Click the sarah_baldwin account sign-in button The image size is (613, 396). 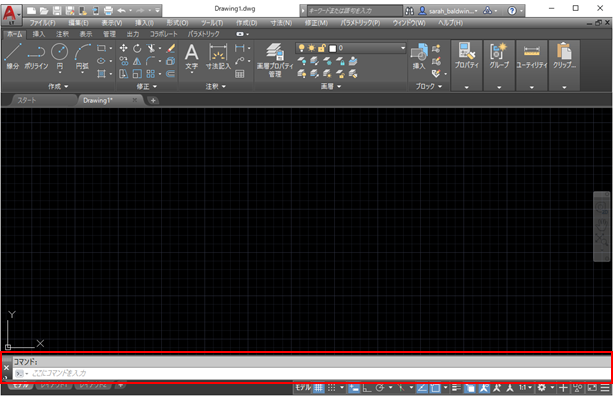tap(448, 11)
